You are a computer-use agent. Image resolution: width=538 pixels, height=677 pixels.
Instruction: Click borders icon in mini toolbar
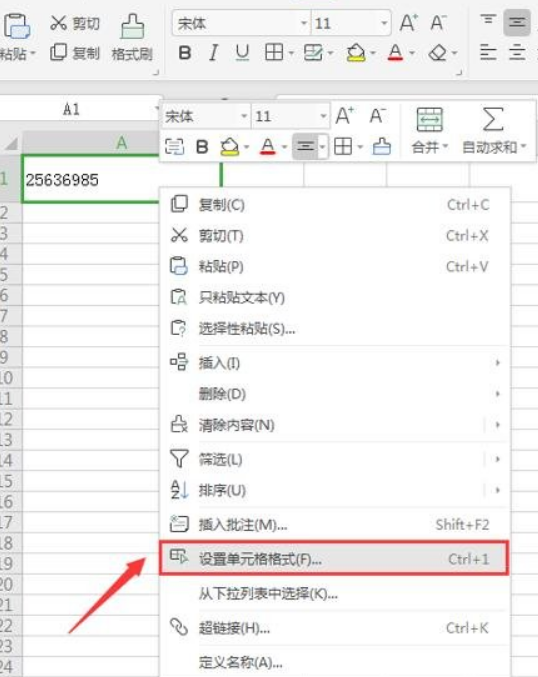(x=343, y=147)
